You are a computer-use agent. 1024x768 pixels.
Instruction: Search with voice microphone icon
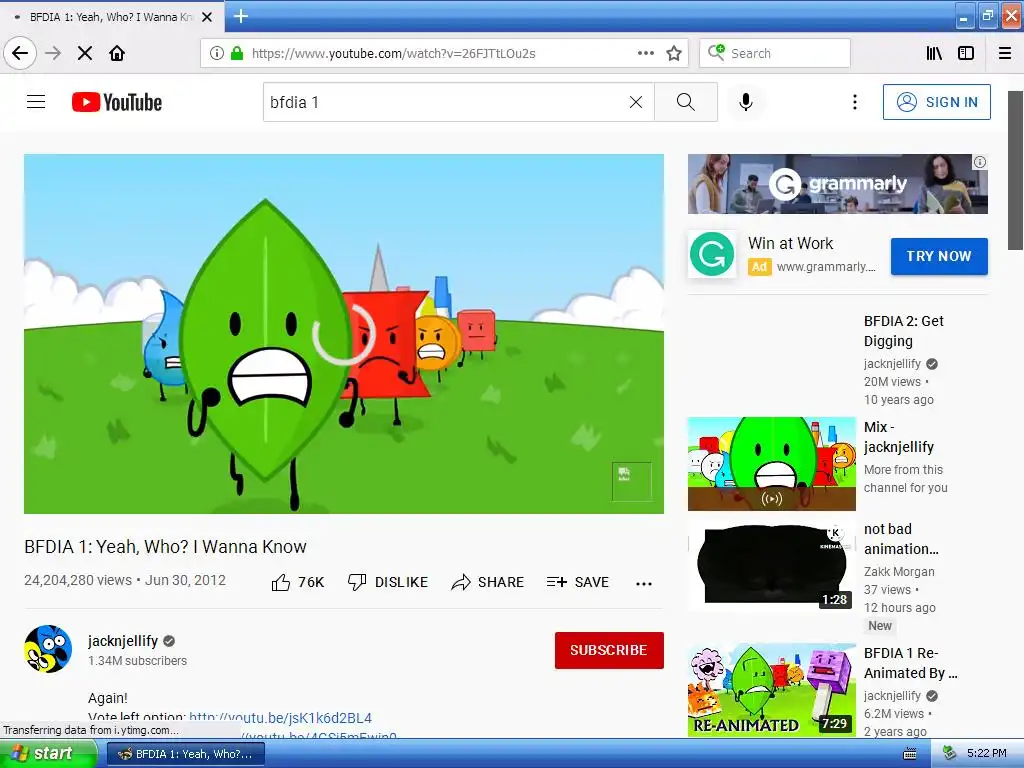click(746, 102)
